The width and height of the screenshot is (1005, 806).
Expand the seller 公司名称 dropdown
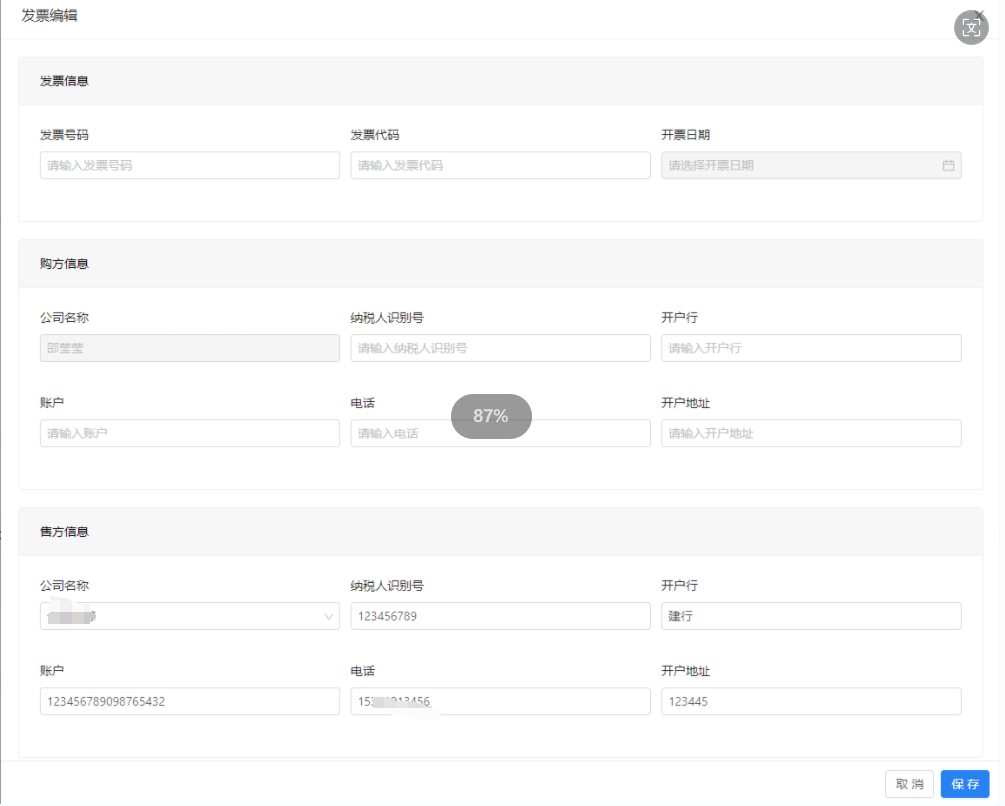[x=329, y=617]
